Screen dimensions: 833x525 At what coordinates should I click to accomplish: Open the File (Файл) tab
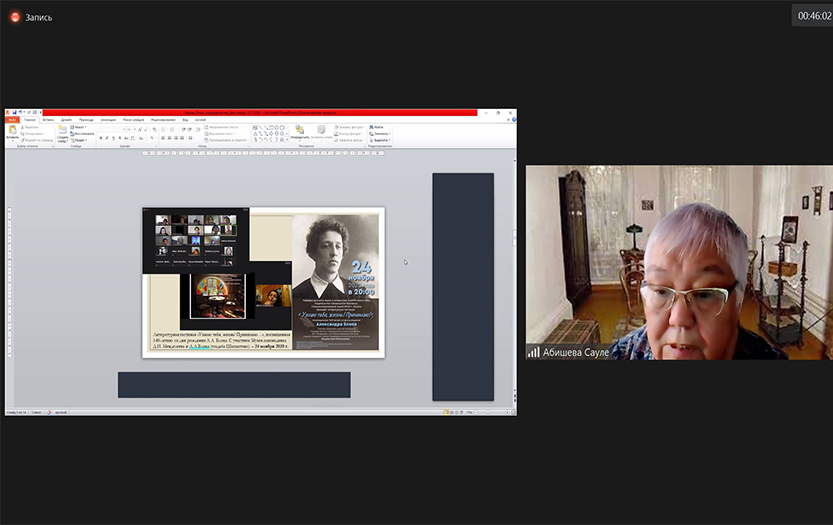pos(13,120)
